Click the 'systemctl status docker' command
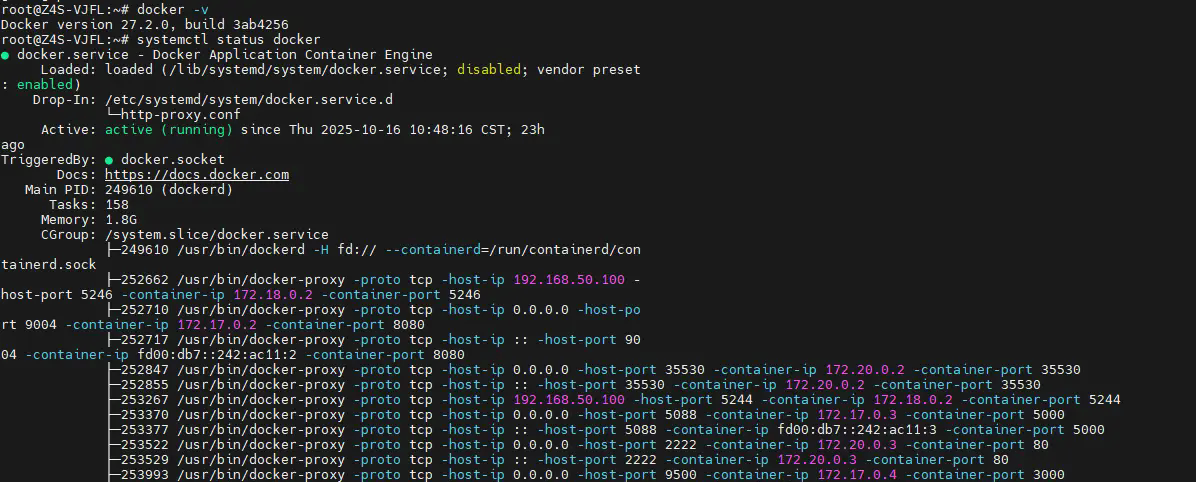1196x482 pixels. [x=229, y=40]
